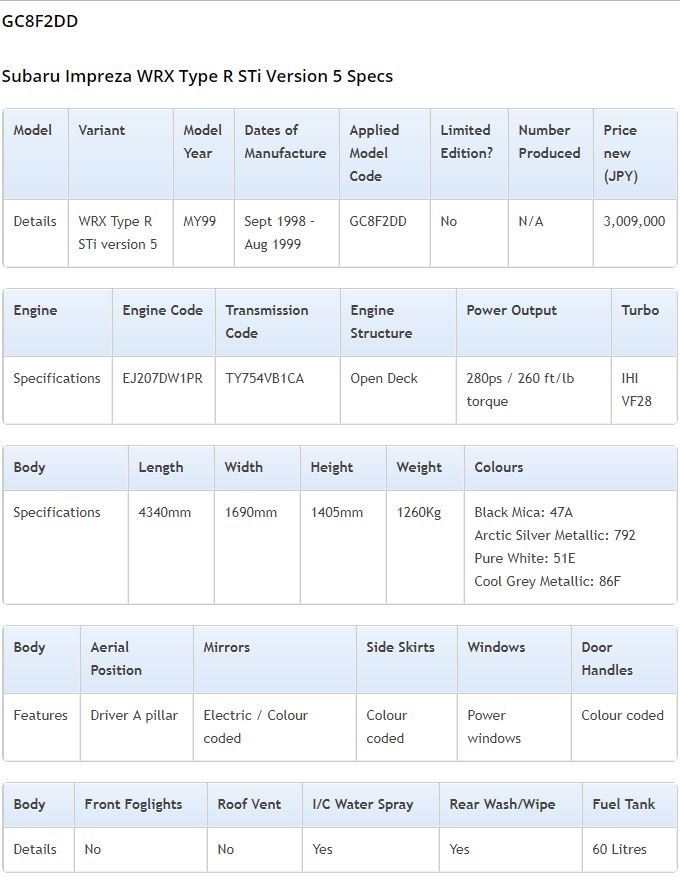
Task: Click the Dates of Manufacture column header
Action: tap(286, 153)
